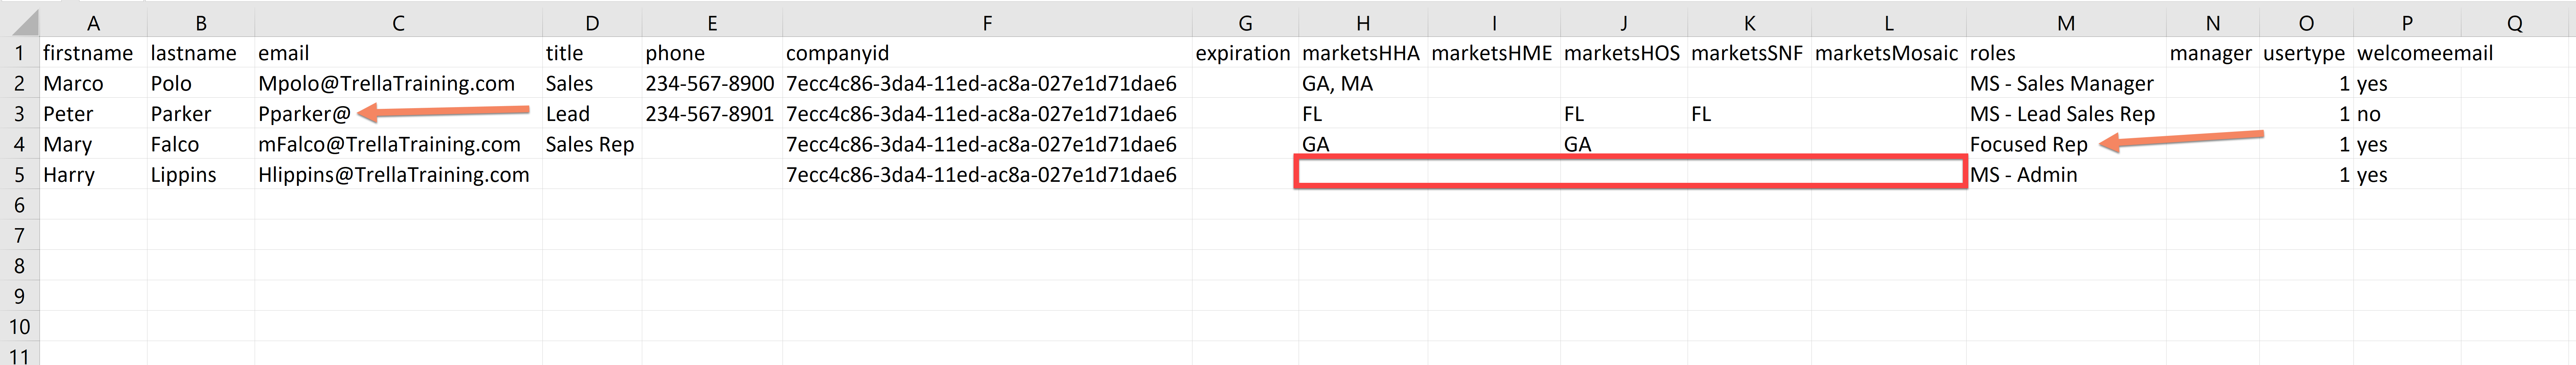Click the 'roles' header cell
This screenshot has width=2576, height=365.
pyautogui.click(x=2066, y=53)
